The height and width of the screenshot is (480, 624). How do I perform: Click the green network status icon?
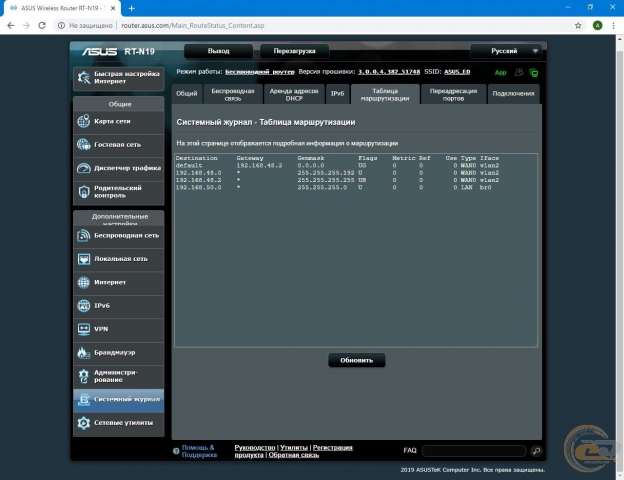click(534, 72)
